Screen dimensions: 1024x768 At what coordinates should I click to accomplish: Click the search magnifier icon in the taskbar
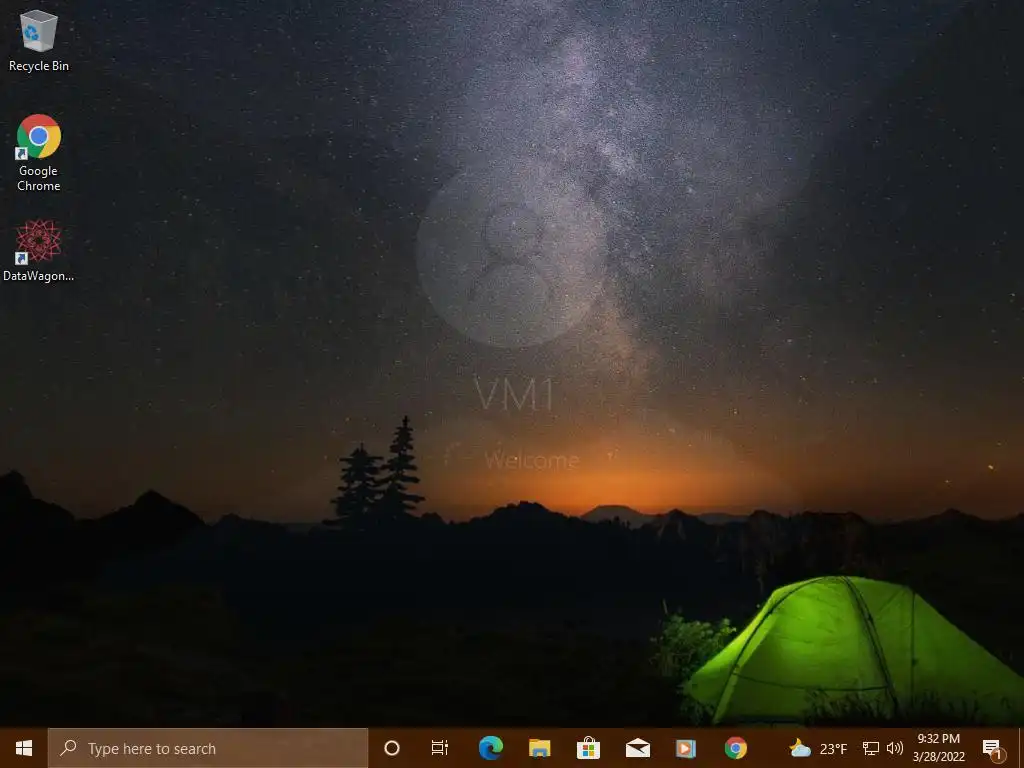click(68, 748)
